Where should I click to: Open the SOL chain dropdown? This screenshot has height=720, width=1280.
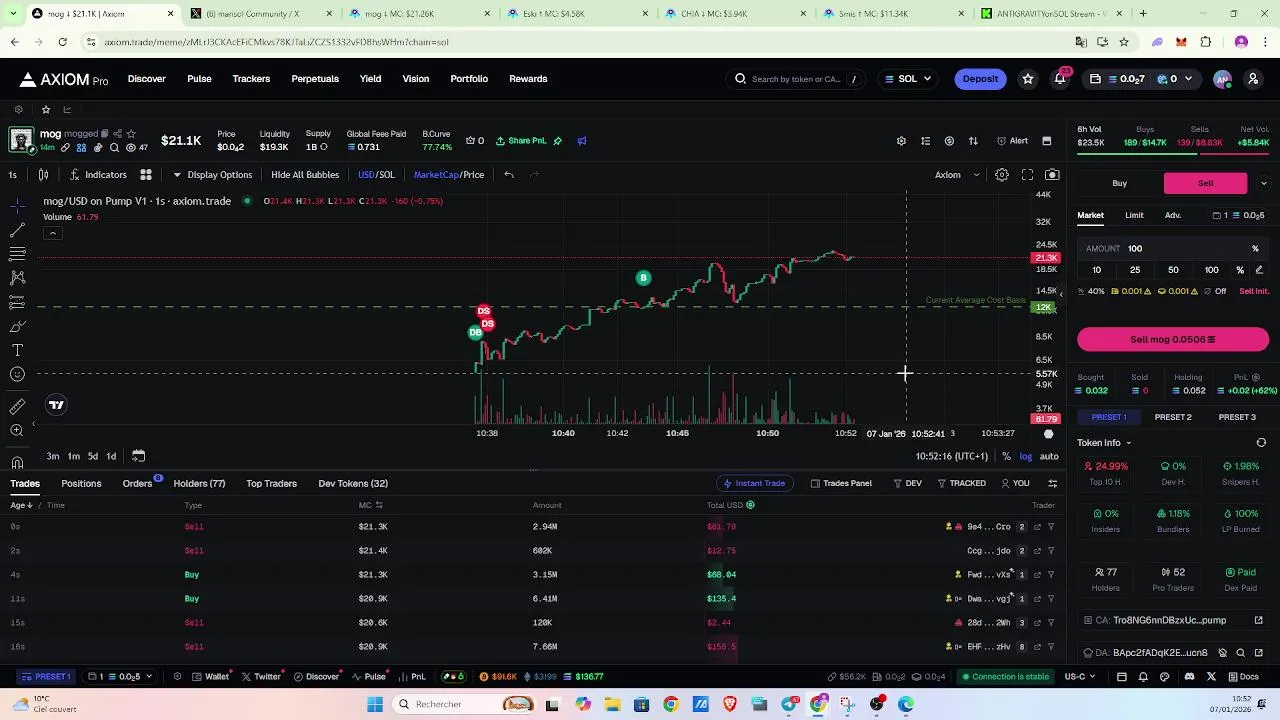(x=908, y=79)
